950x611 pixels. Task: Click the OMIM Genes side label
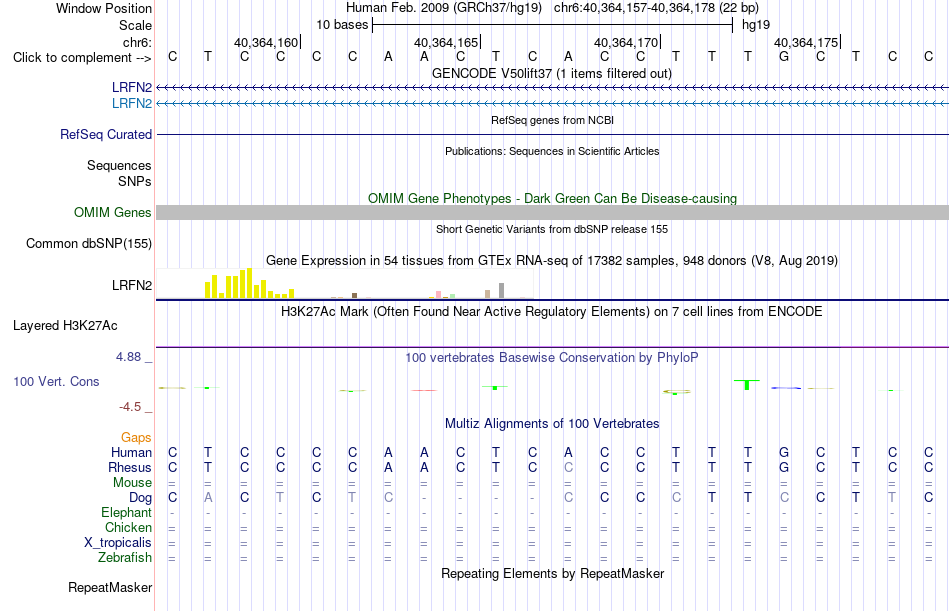(x=112, y=212)
